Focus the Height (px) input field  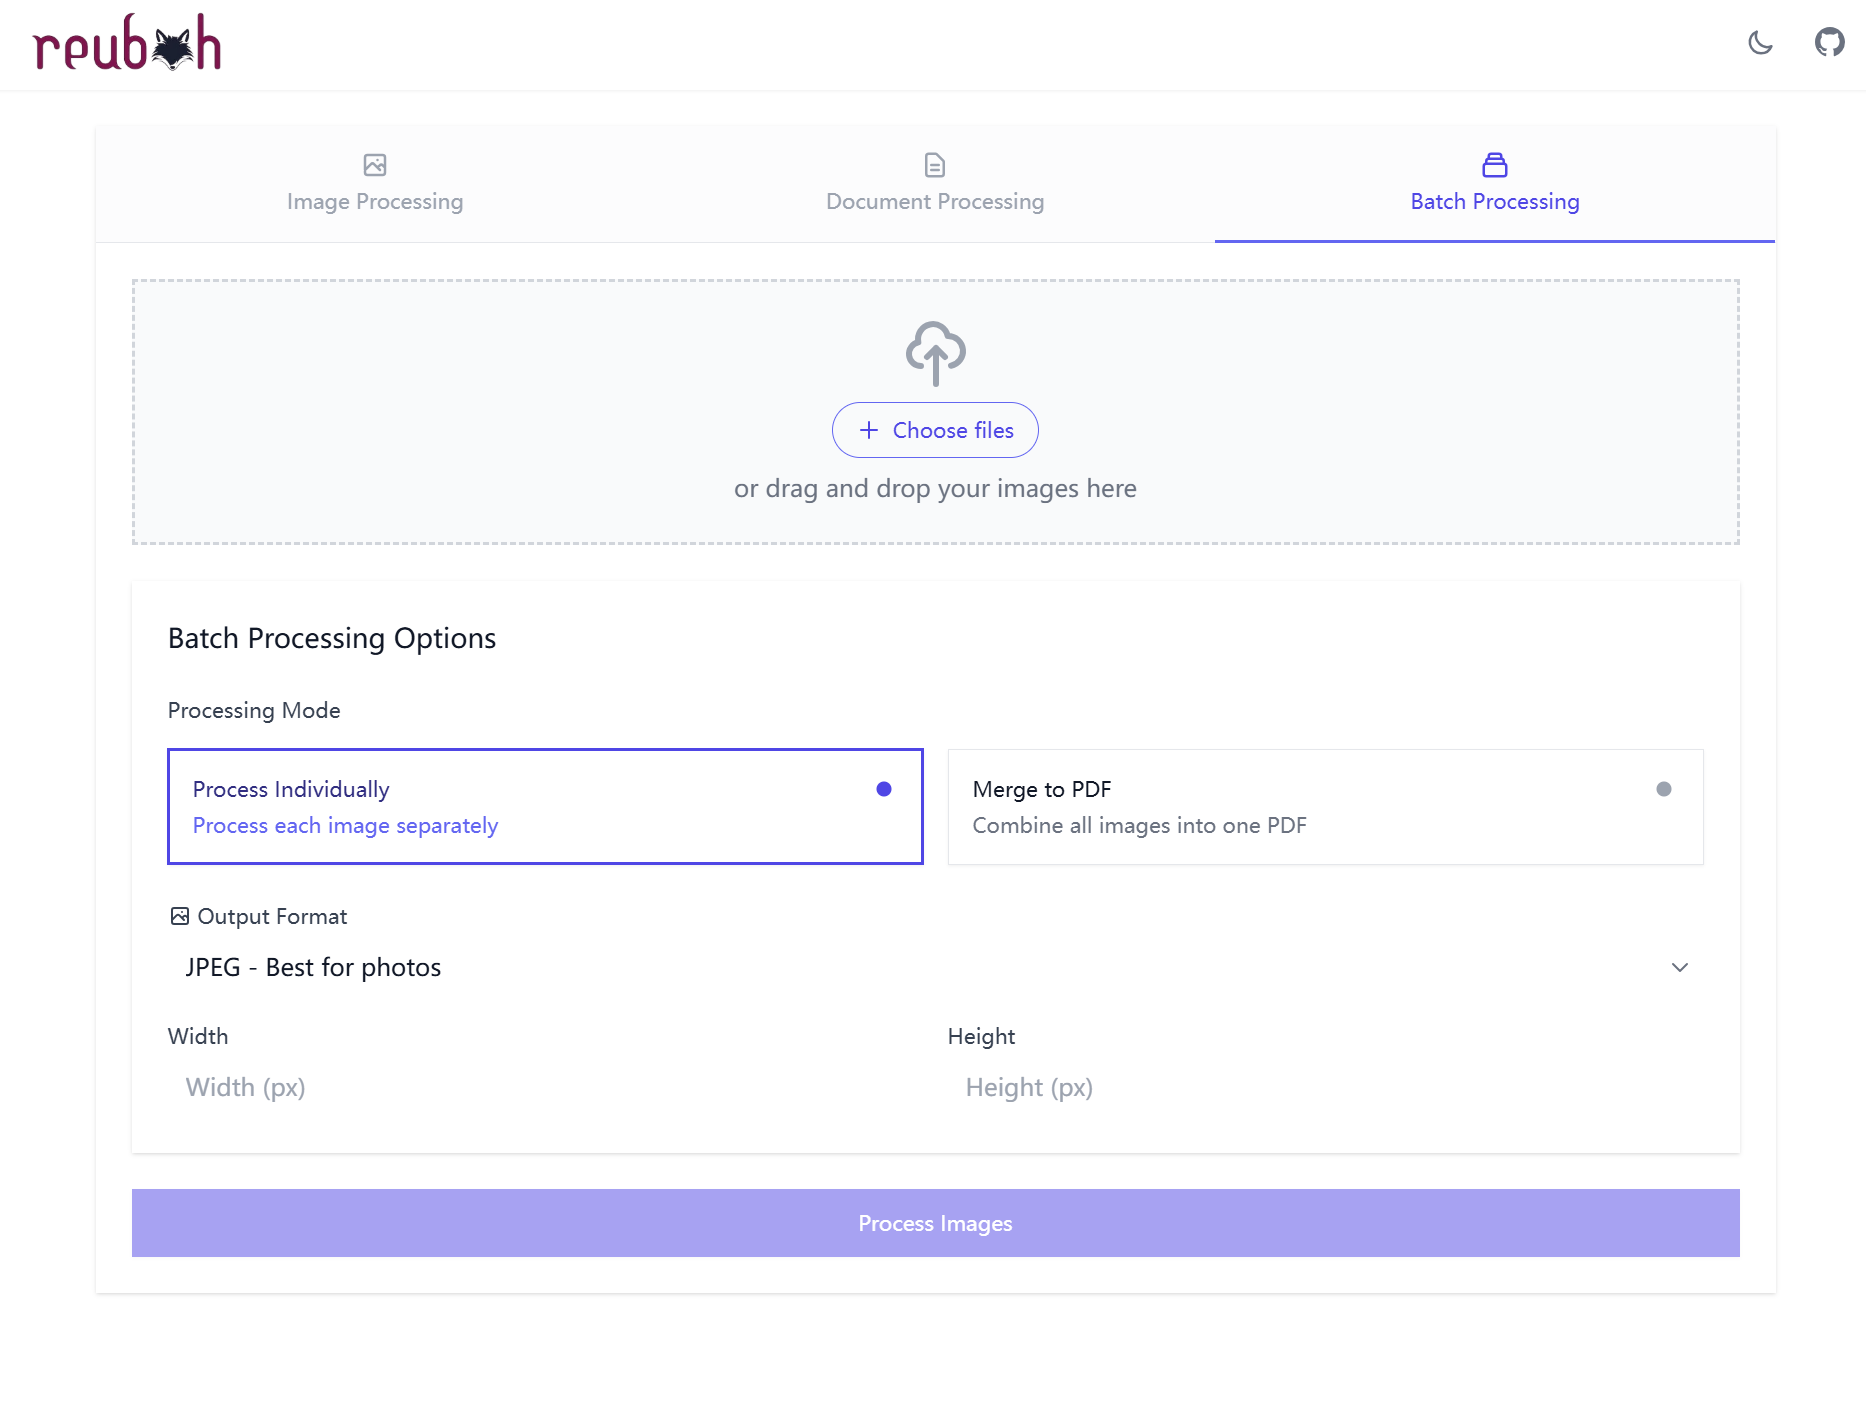[x=1325, y=1087]
